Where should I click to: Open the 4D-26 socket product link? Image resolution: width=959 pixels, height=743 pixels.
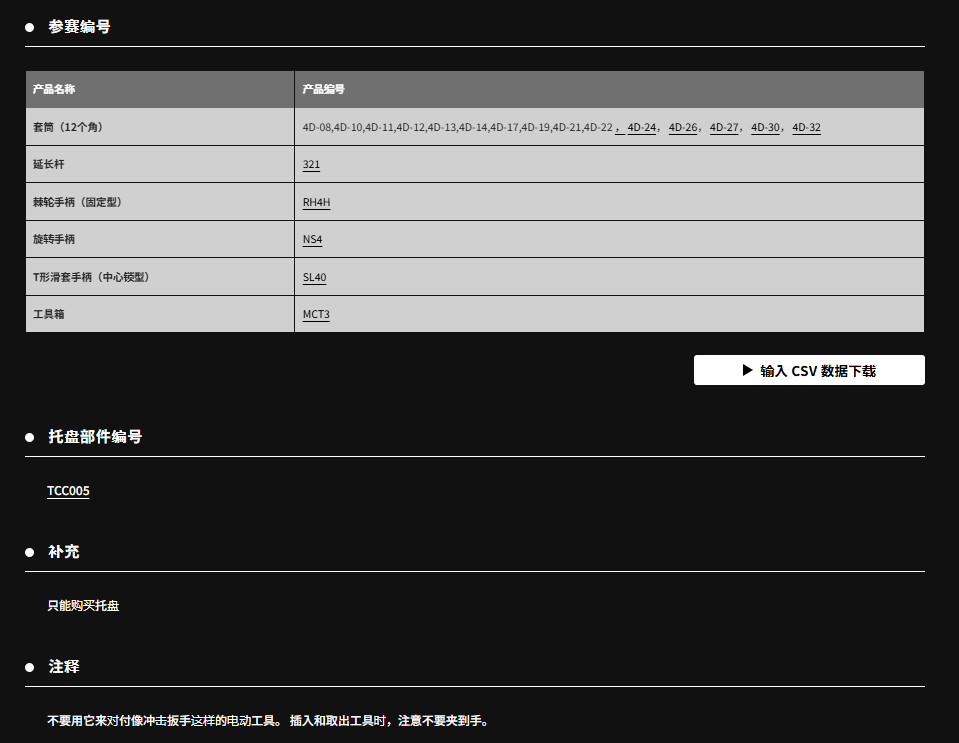tap(683, 128)
